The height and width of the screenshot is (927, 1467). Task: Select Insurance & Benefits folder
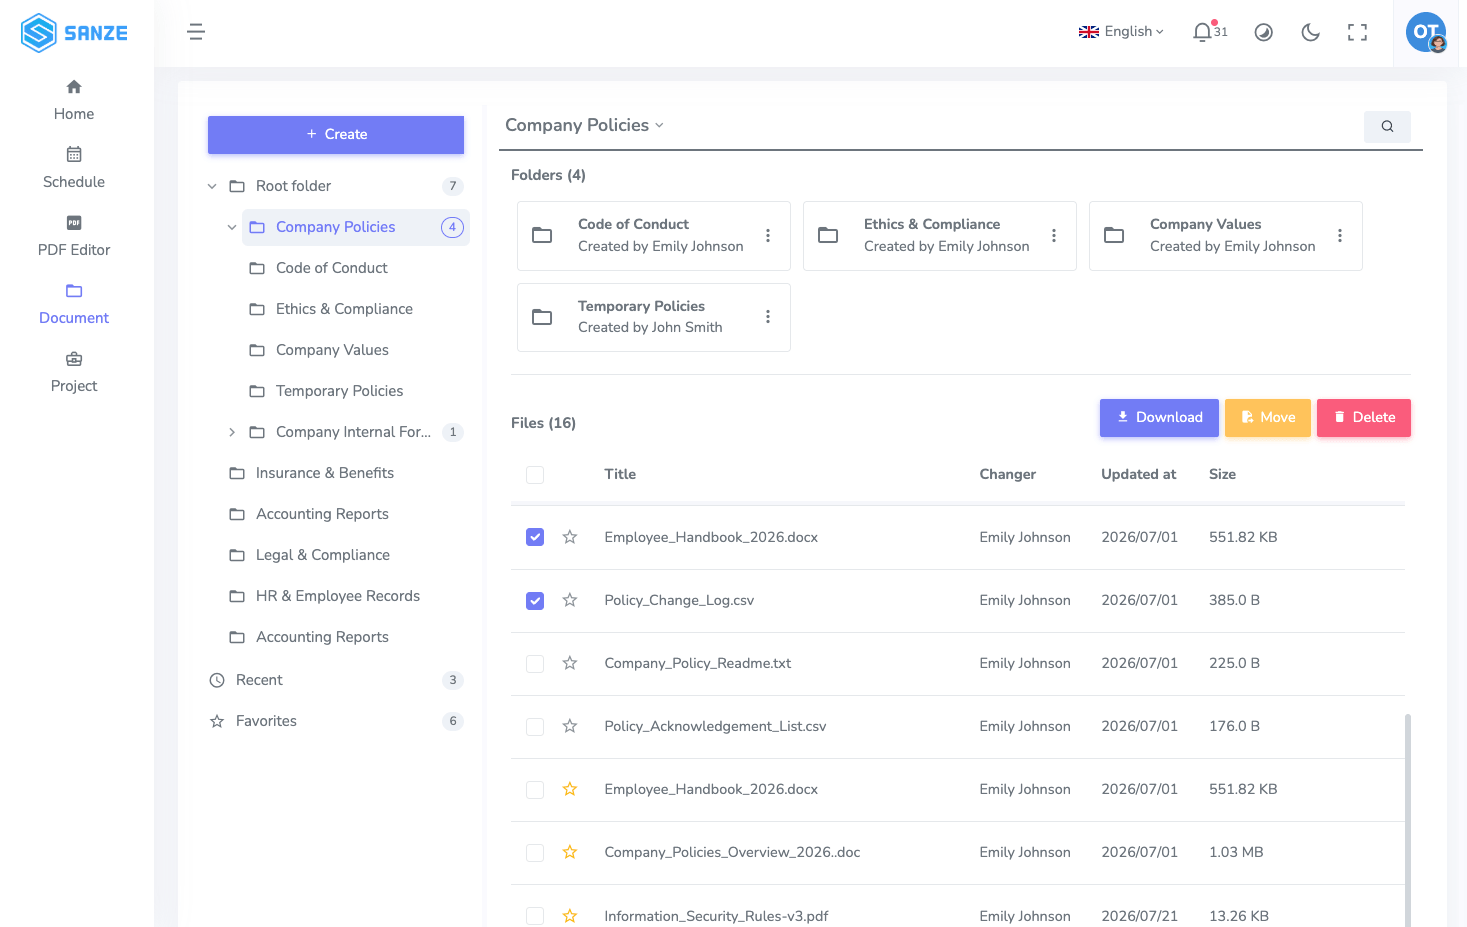point(324,473)
